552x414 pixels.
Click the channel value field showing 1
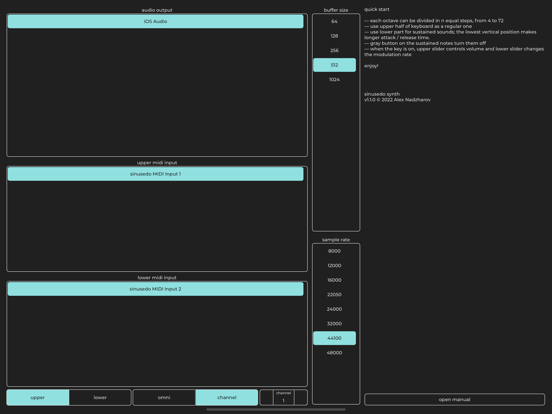click(x=284, y=398)
